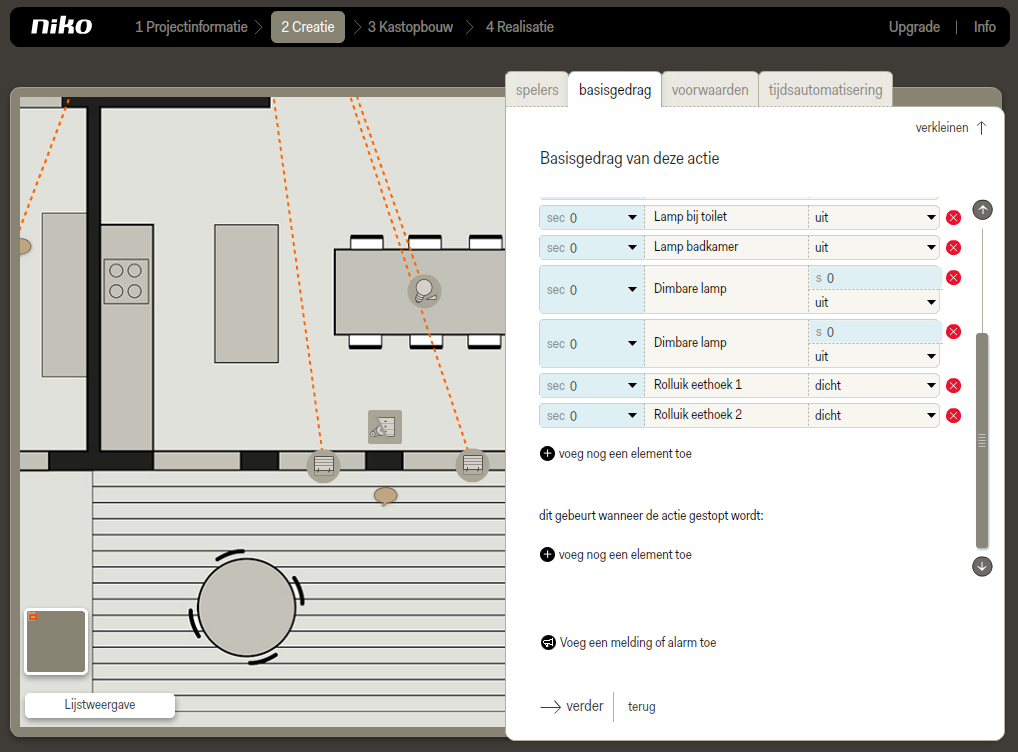The width and height of the screenshot is (1018, 752).
Task: Go to step 3 Kastopbouw
Action: (x=410, y=27)
